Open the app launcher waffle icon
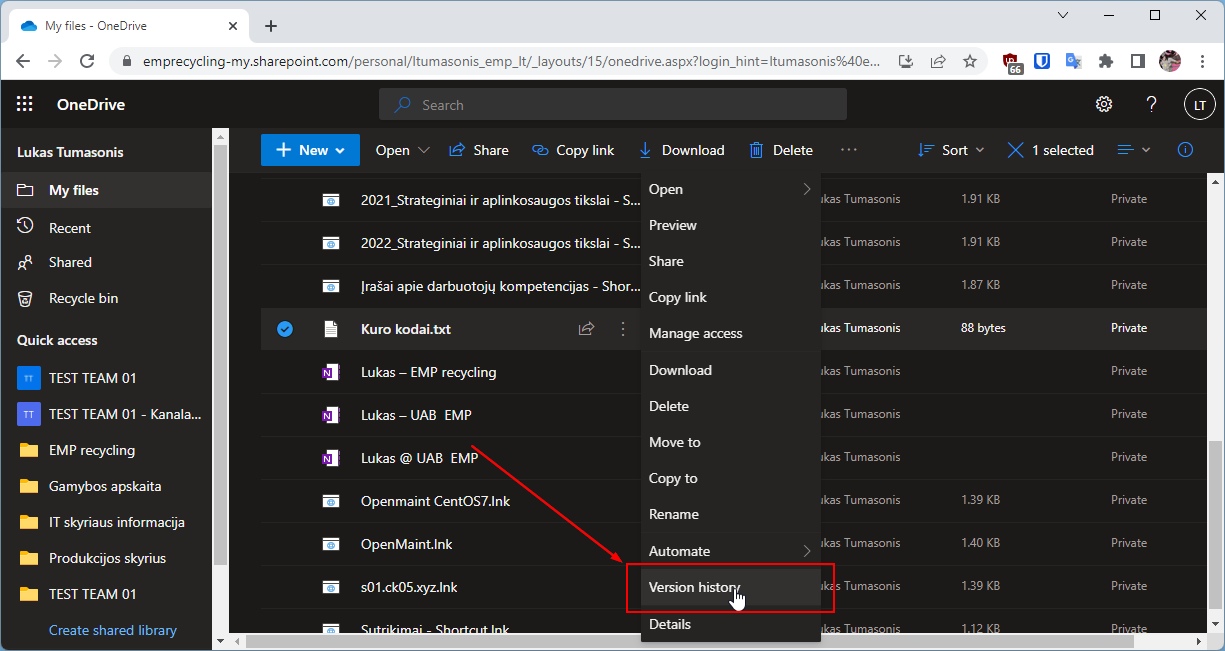Screen dimensions: 1225x651 click(x=25, y=105)
